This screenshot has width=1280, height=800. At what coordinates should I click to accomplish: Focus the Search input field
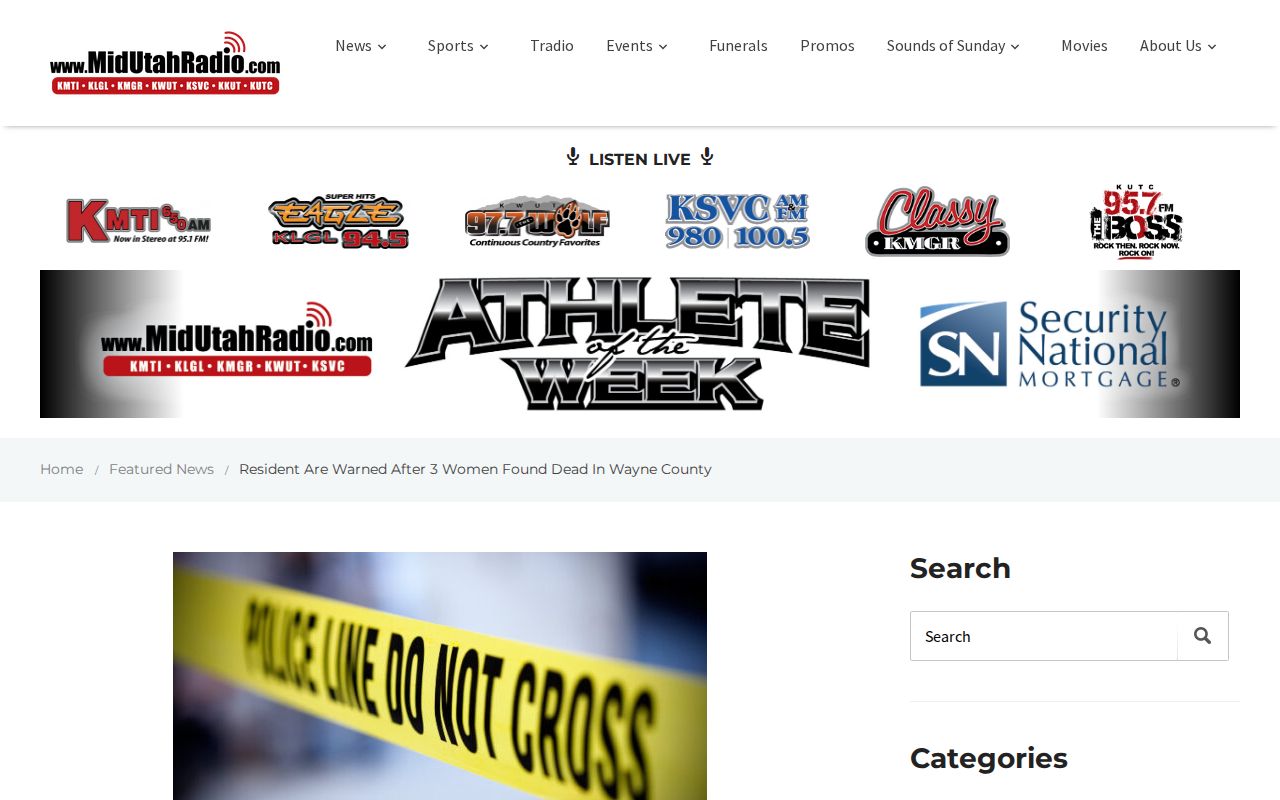point(1044,636)
